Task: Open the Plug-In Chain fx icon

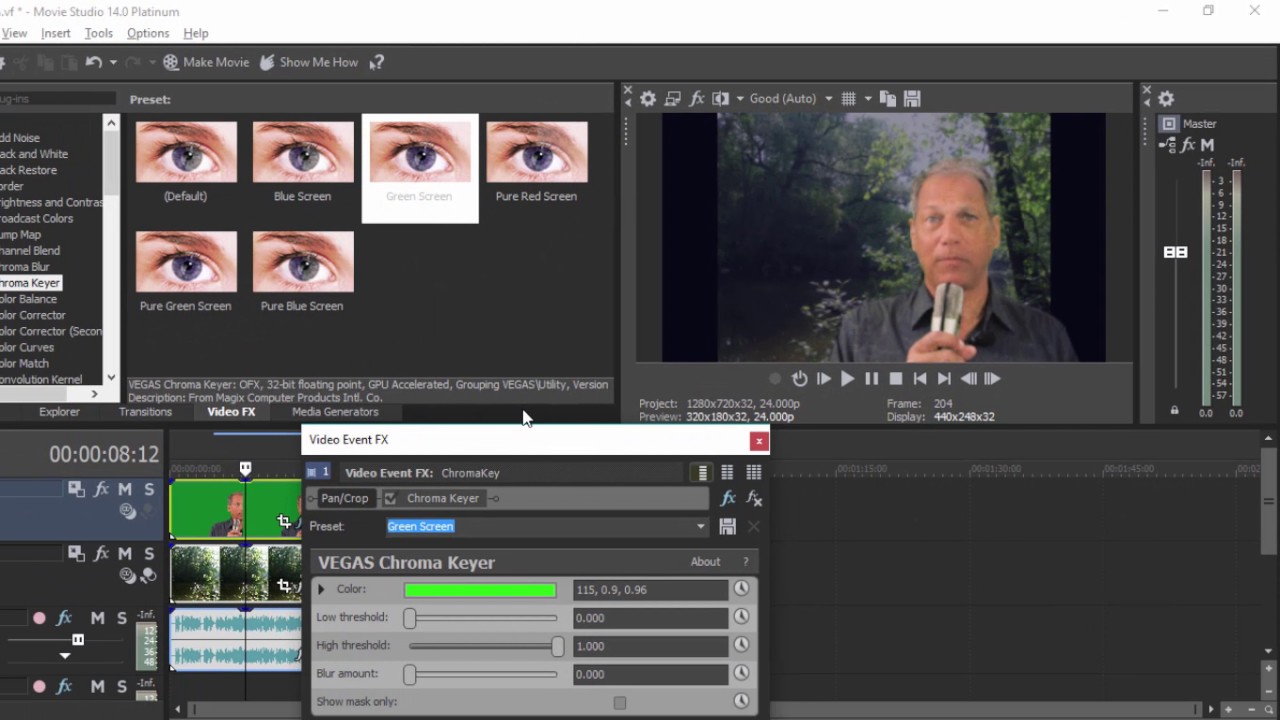Action: (x=728, y=498)
